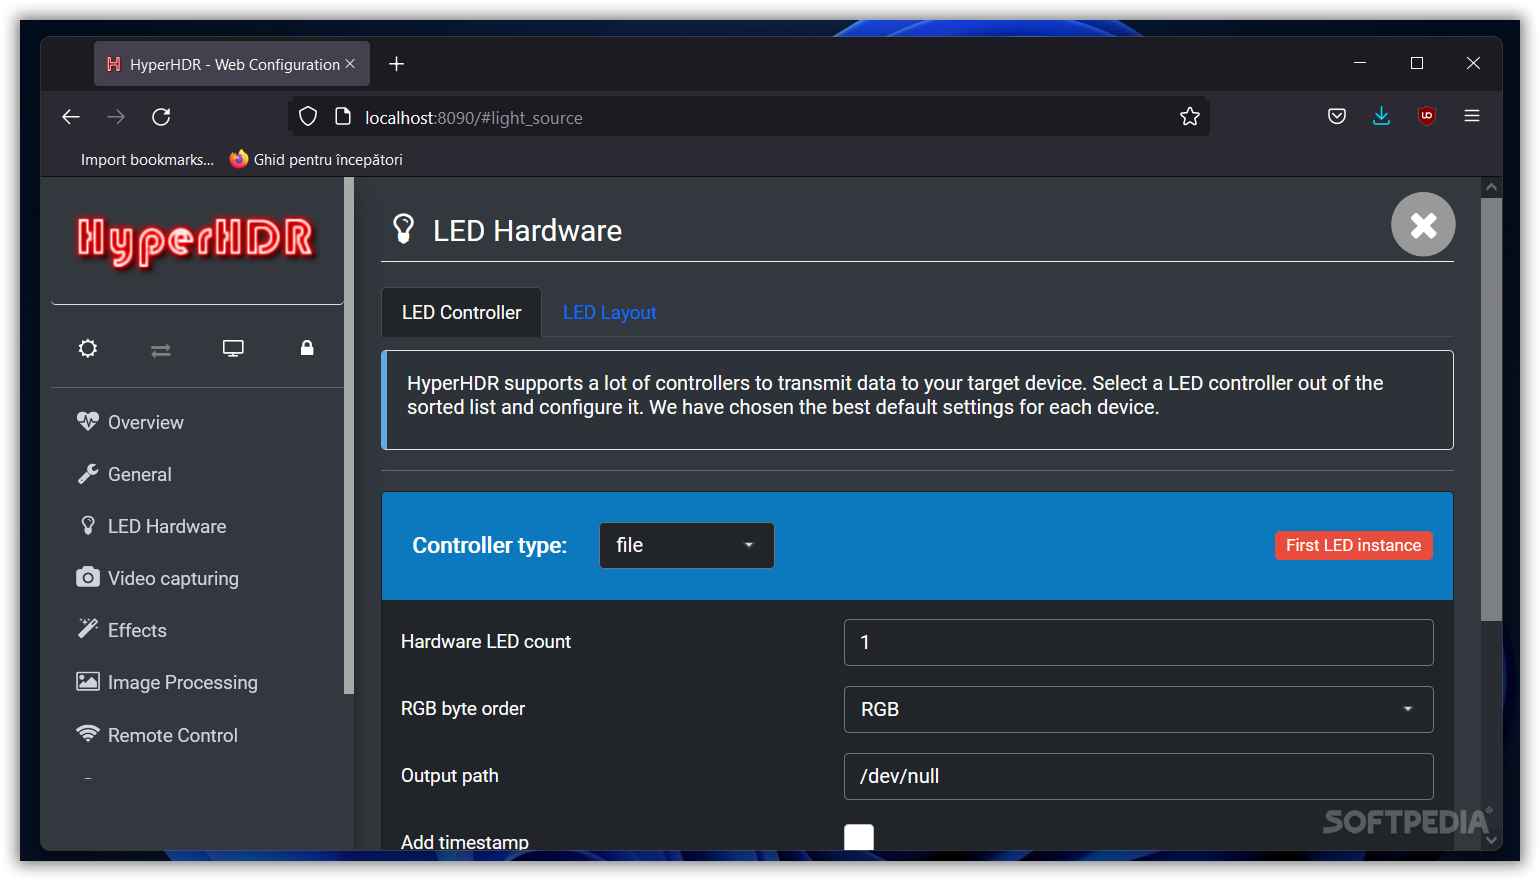Click the lock password icon in sidebar
The height and width of the screenshot is (881, 1540).
click(x=307, y=347)
